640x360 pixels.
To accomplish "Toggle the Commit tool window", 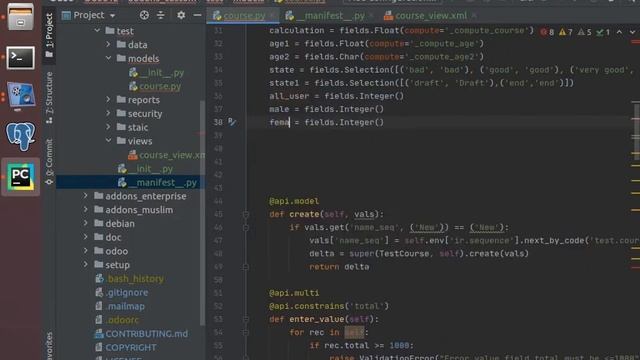I will pyautogui.click(x=49, y=161).
